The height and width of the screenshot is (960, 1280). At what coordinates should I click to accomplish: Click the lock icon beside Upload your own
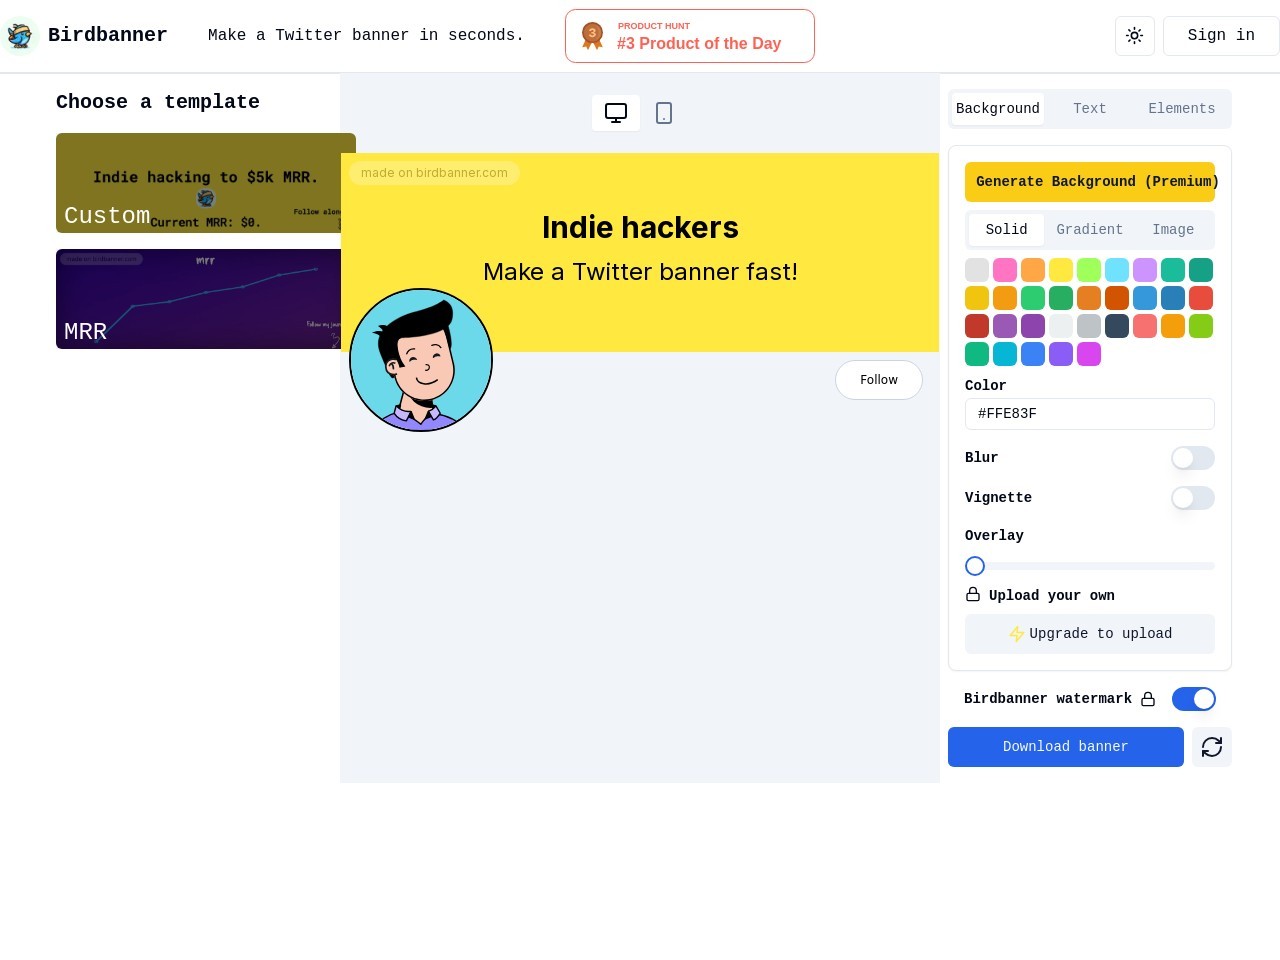(973, 594)
